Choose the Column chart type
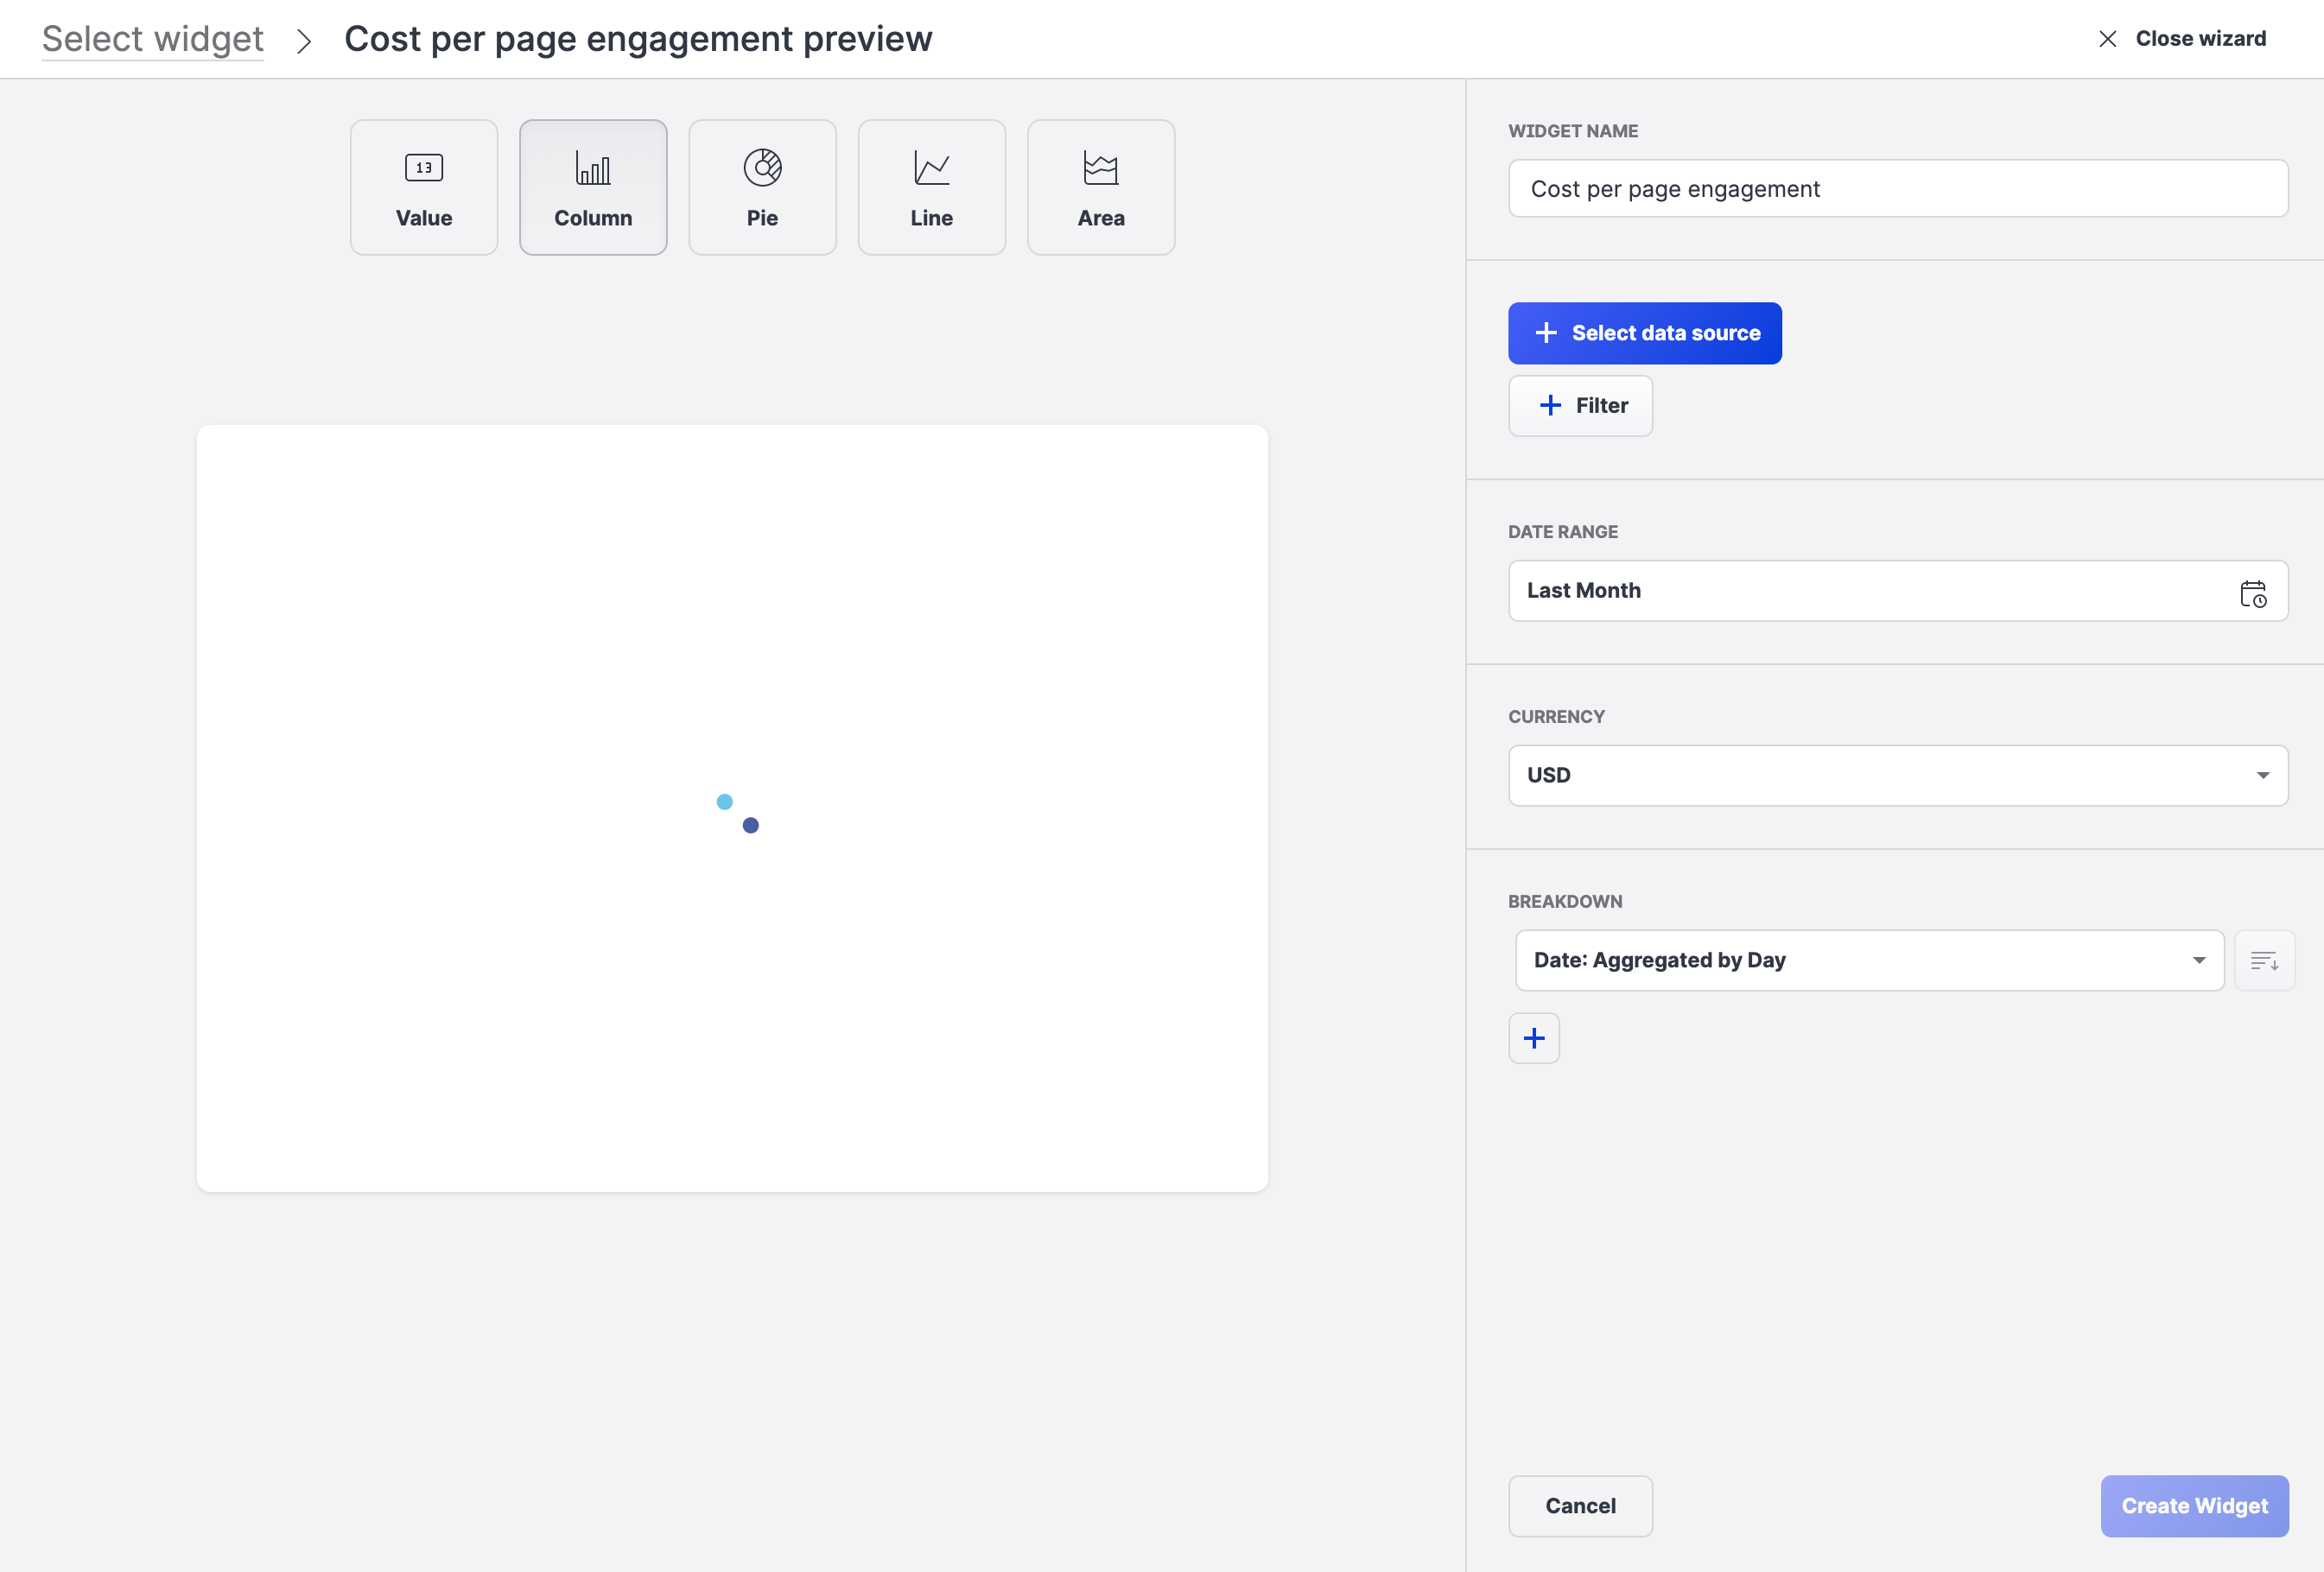 (x=593, y=188)
